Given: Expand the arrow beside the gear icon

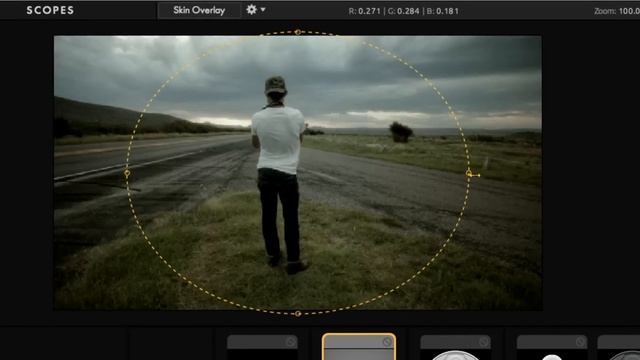Looking at the screenshot, I should click(263, 9).
